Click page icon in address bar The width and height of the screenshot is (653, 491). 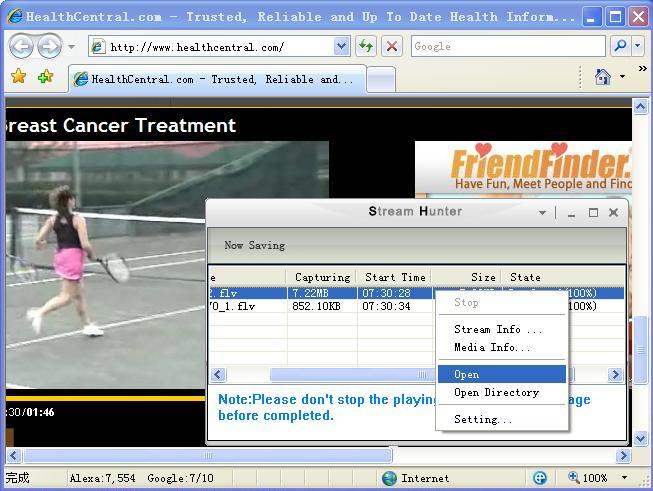pyautogui.click(x=97, y=47)
